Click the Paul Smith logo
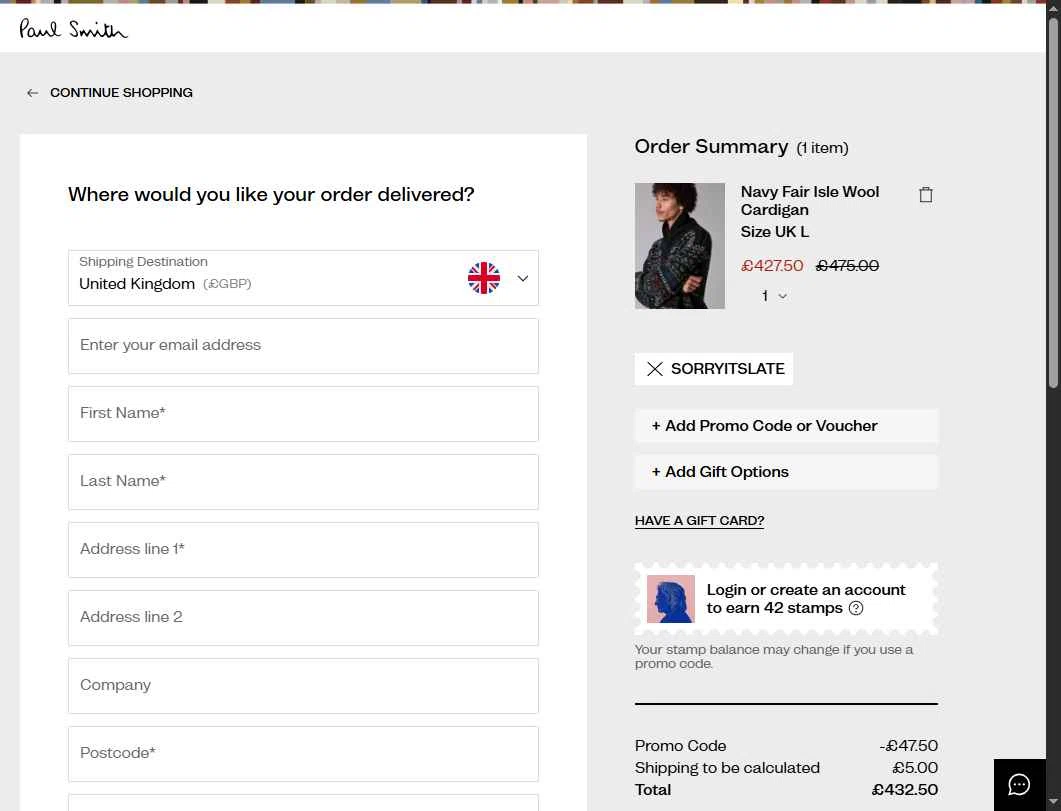Viewport: 1061px width, 811px height. pyautogui.click(x=73, y=28)
